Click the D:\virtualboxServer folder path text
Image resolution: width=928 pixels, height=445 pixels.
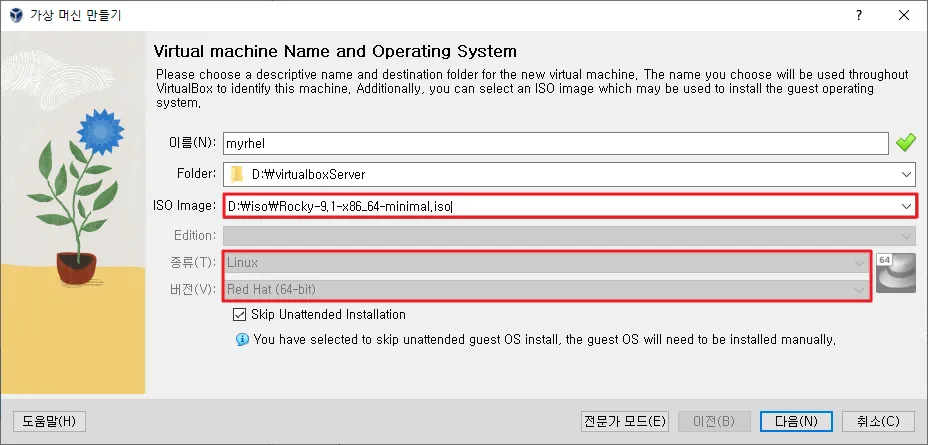tap(308, 175)
